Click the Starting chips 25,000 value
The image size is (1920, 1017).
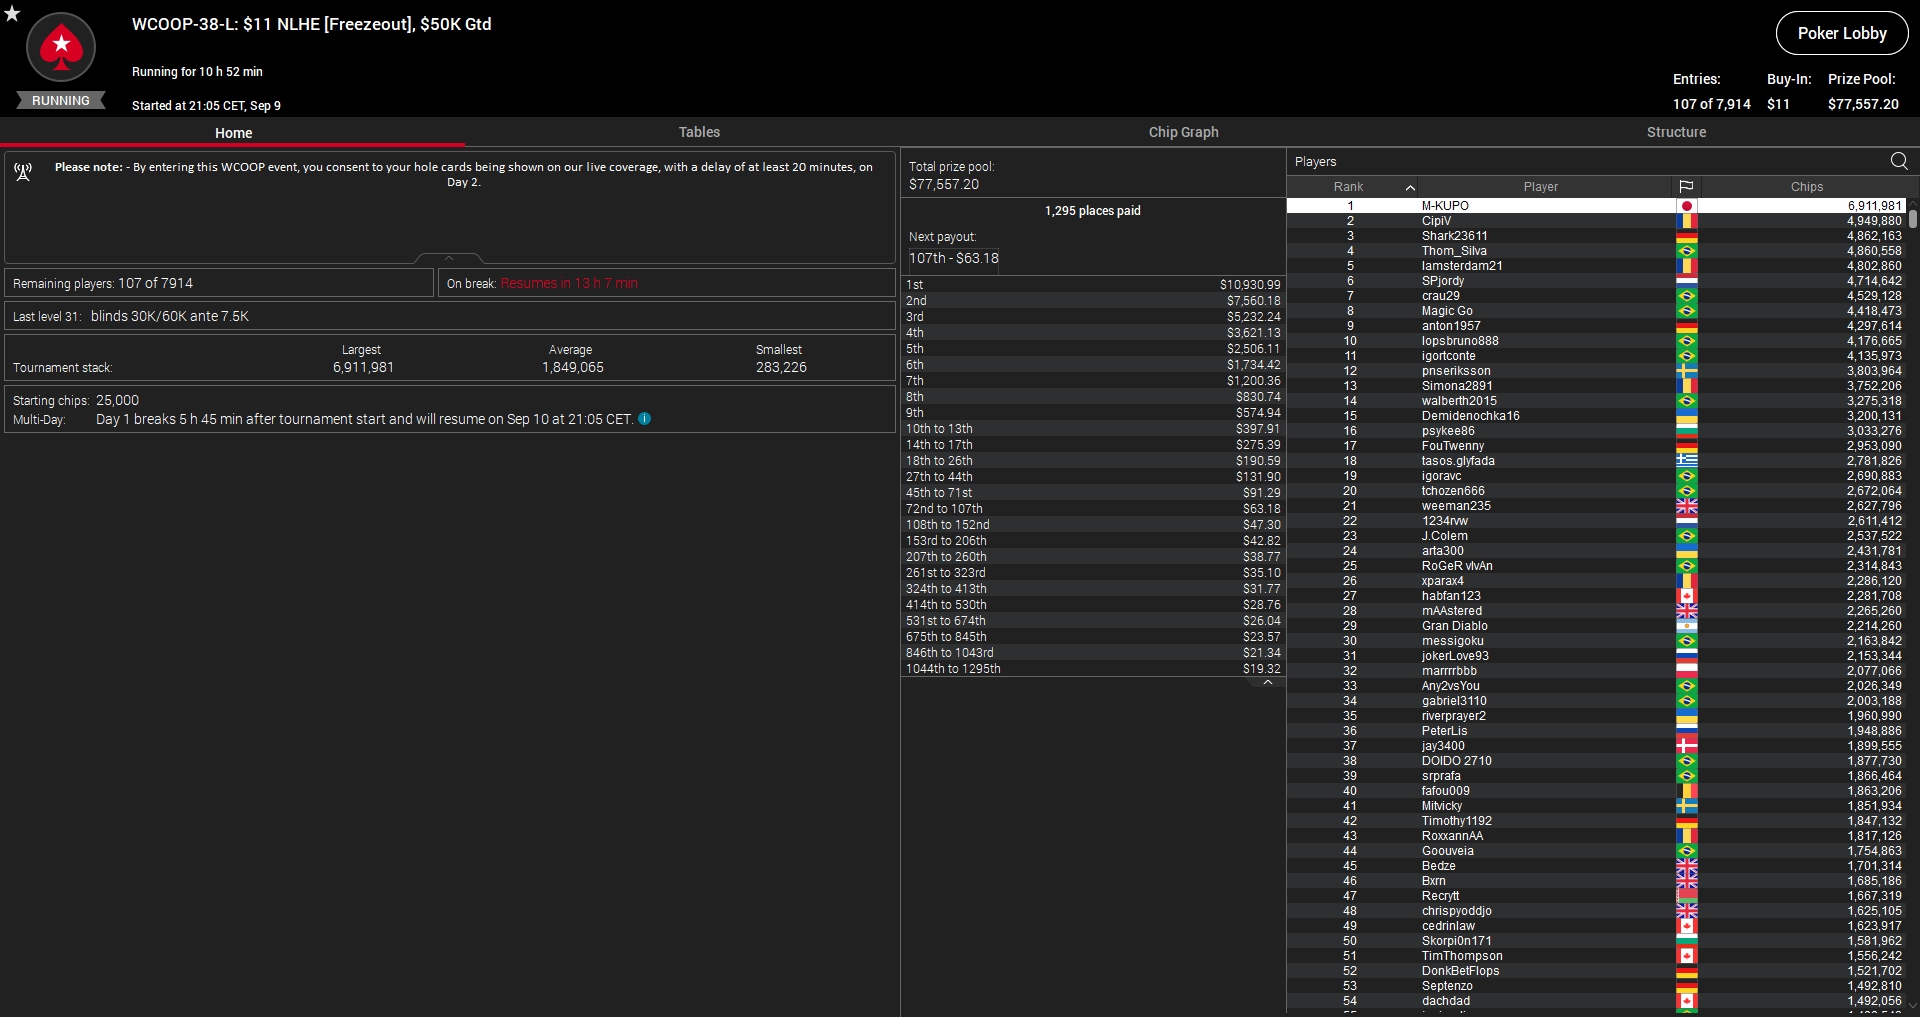pos(117,400)
